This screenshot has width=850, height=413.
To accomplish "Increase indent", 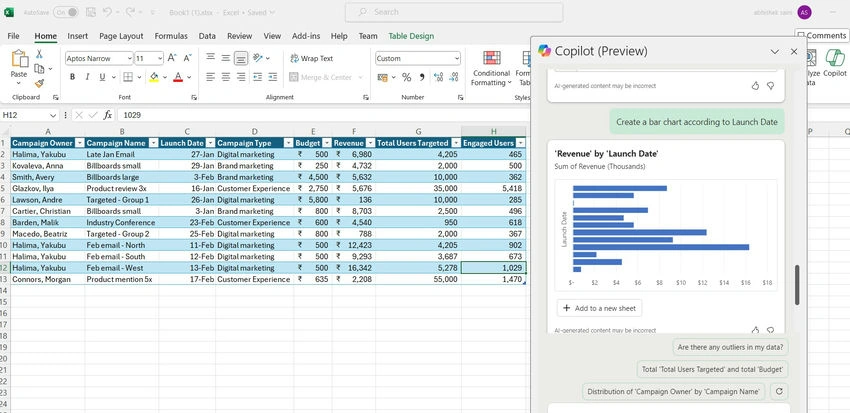I will pos(273,77).
